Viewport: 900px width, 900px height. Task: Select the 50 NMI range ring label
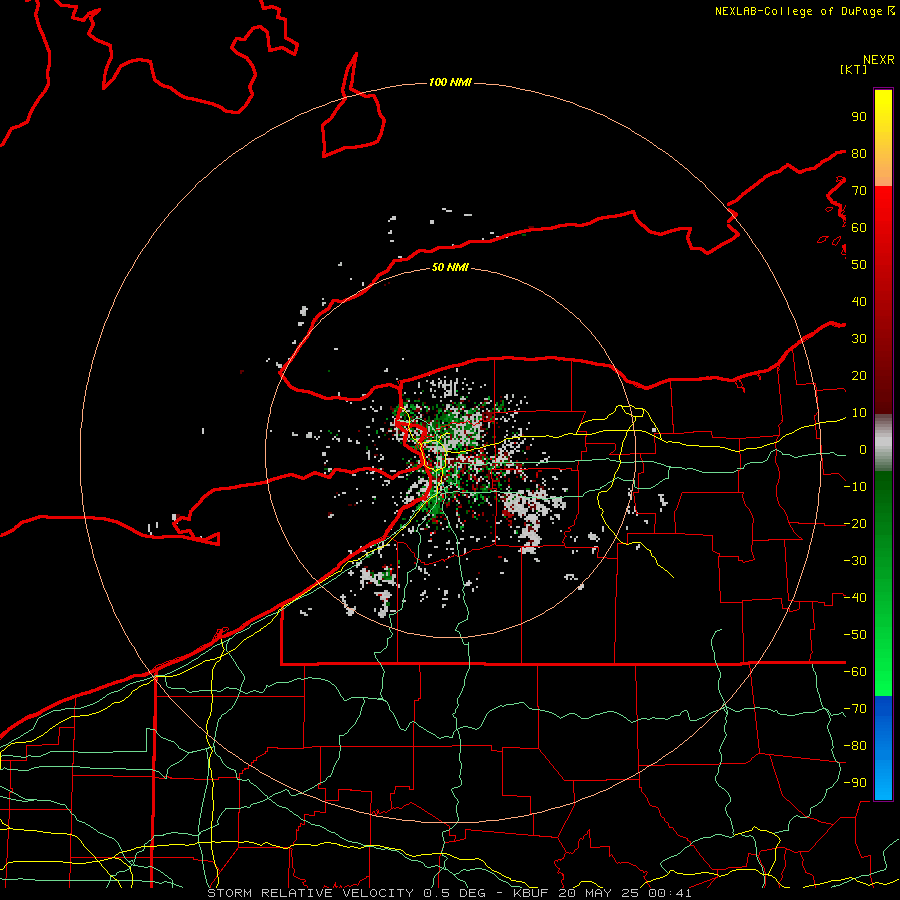[x=450, y=267]
